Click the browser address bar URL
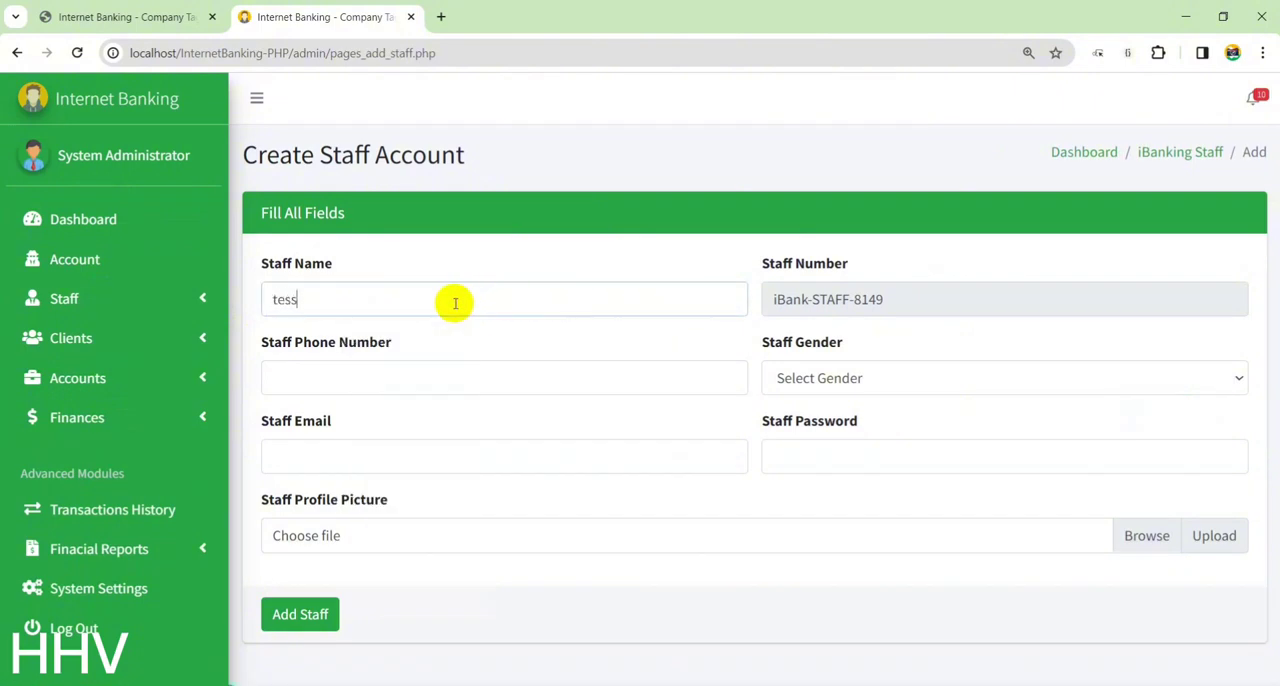Viewport: 1280px width, 686px height. 282,53
